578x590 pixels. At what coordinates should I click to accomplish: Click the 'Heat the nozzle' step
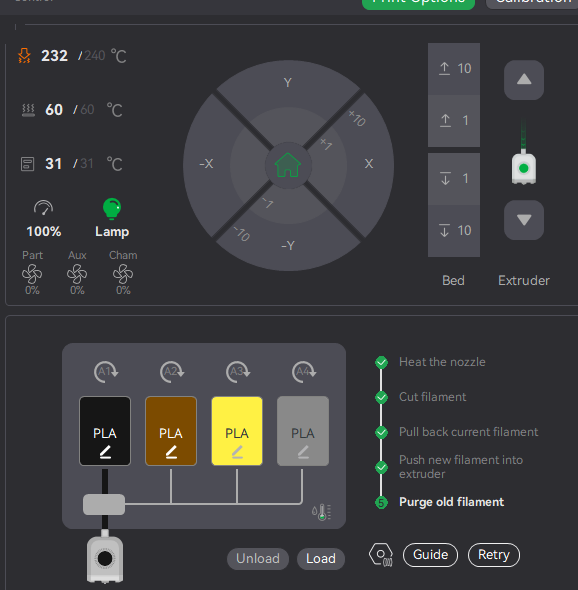[442, 362]
